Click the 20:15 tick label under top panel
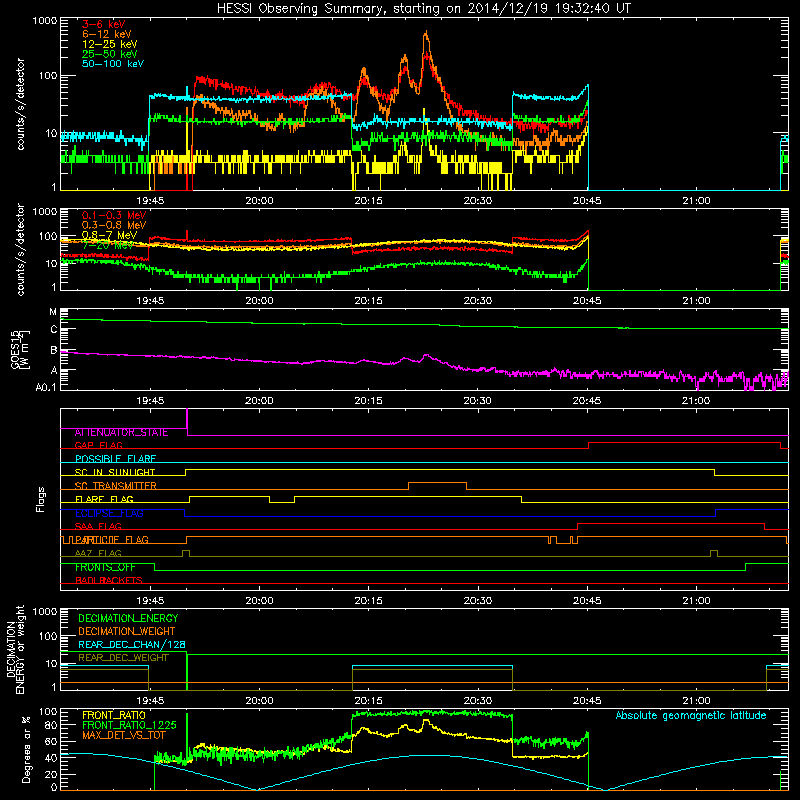 [368, 201]
